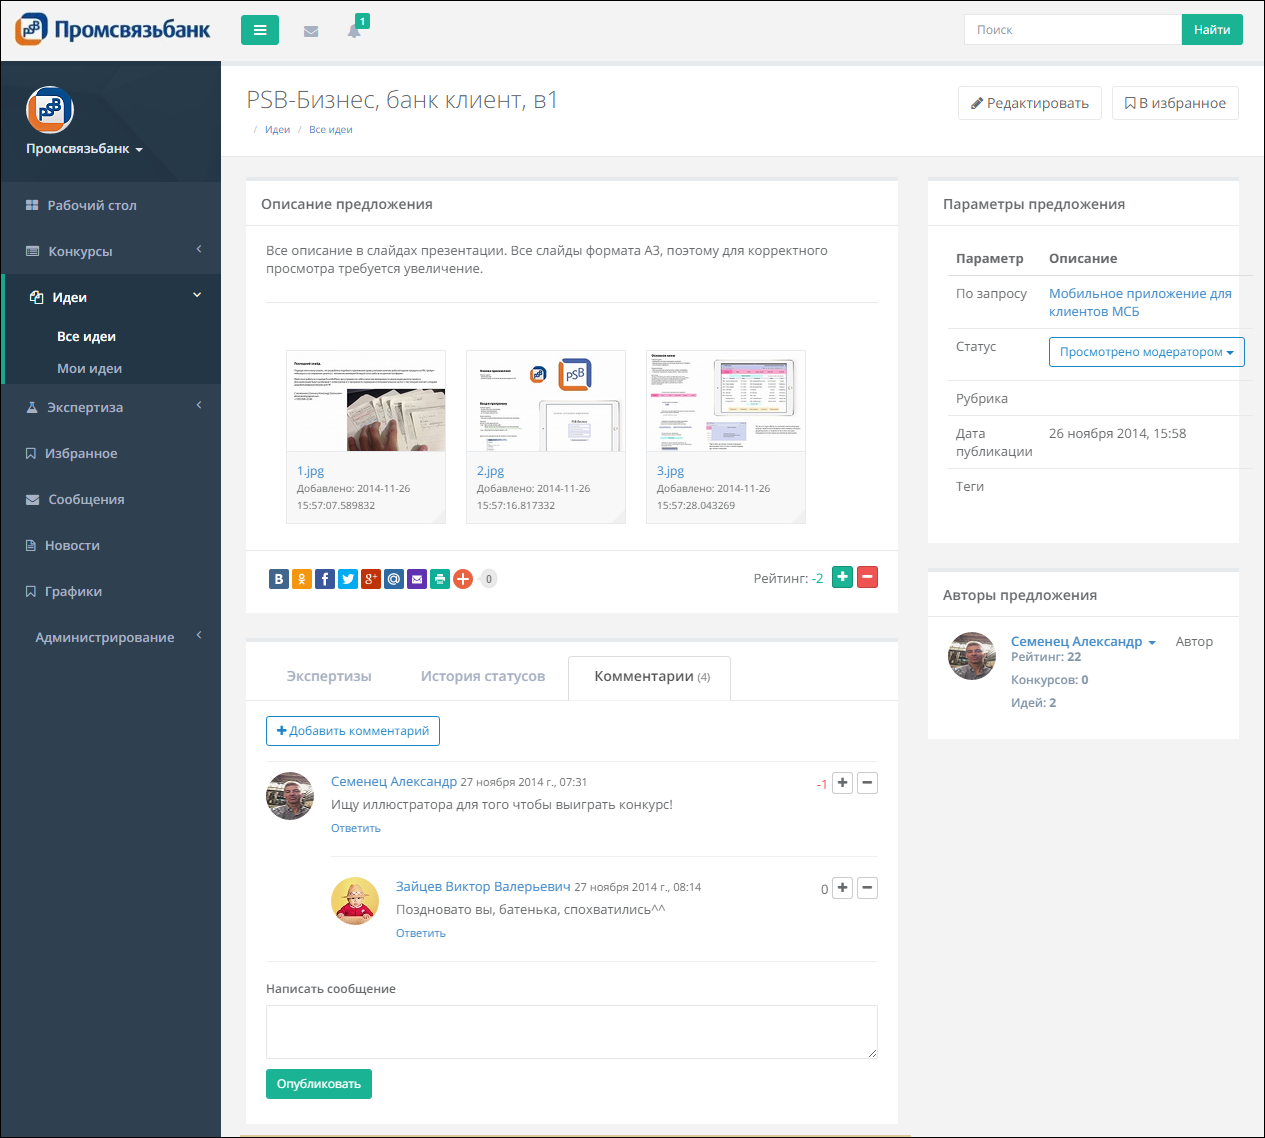The image size is (1265, 1138).
Task: Print the page via printer icon
Action: point(440,579)
